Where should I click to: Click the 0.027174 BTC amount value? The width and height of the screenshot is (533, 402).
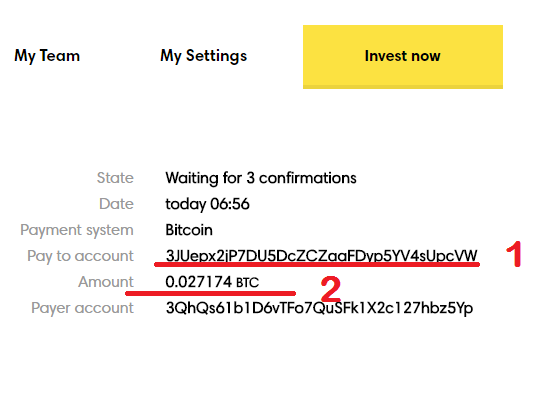[212, 282]
